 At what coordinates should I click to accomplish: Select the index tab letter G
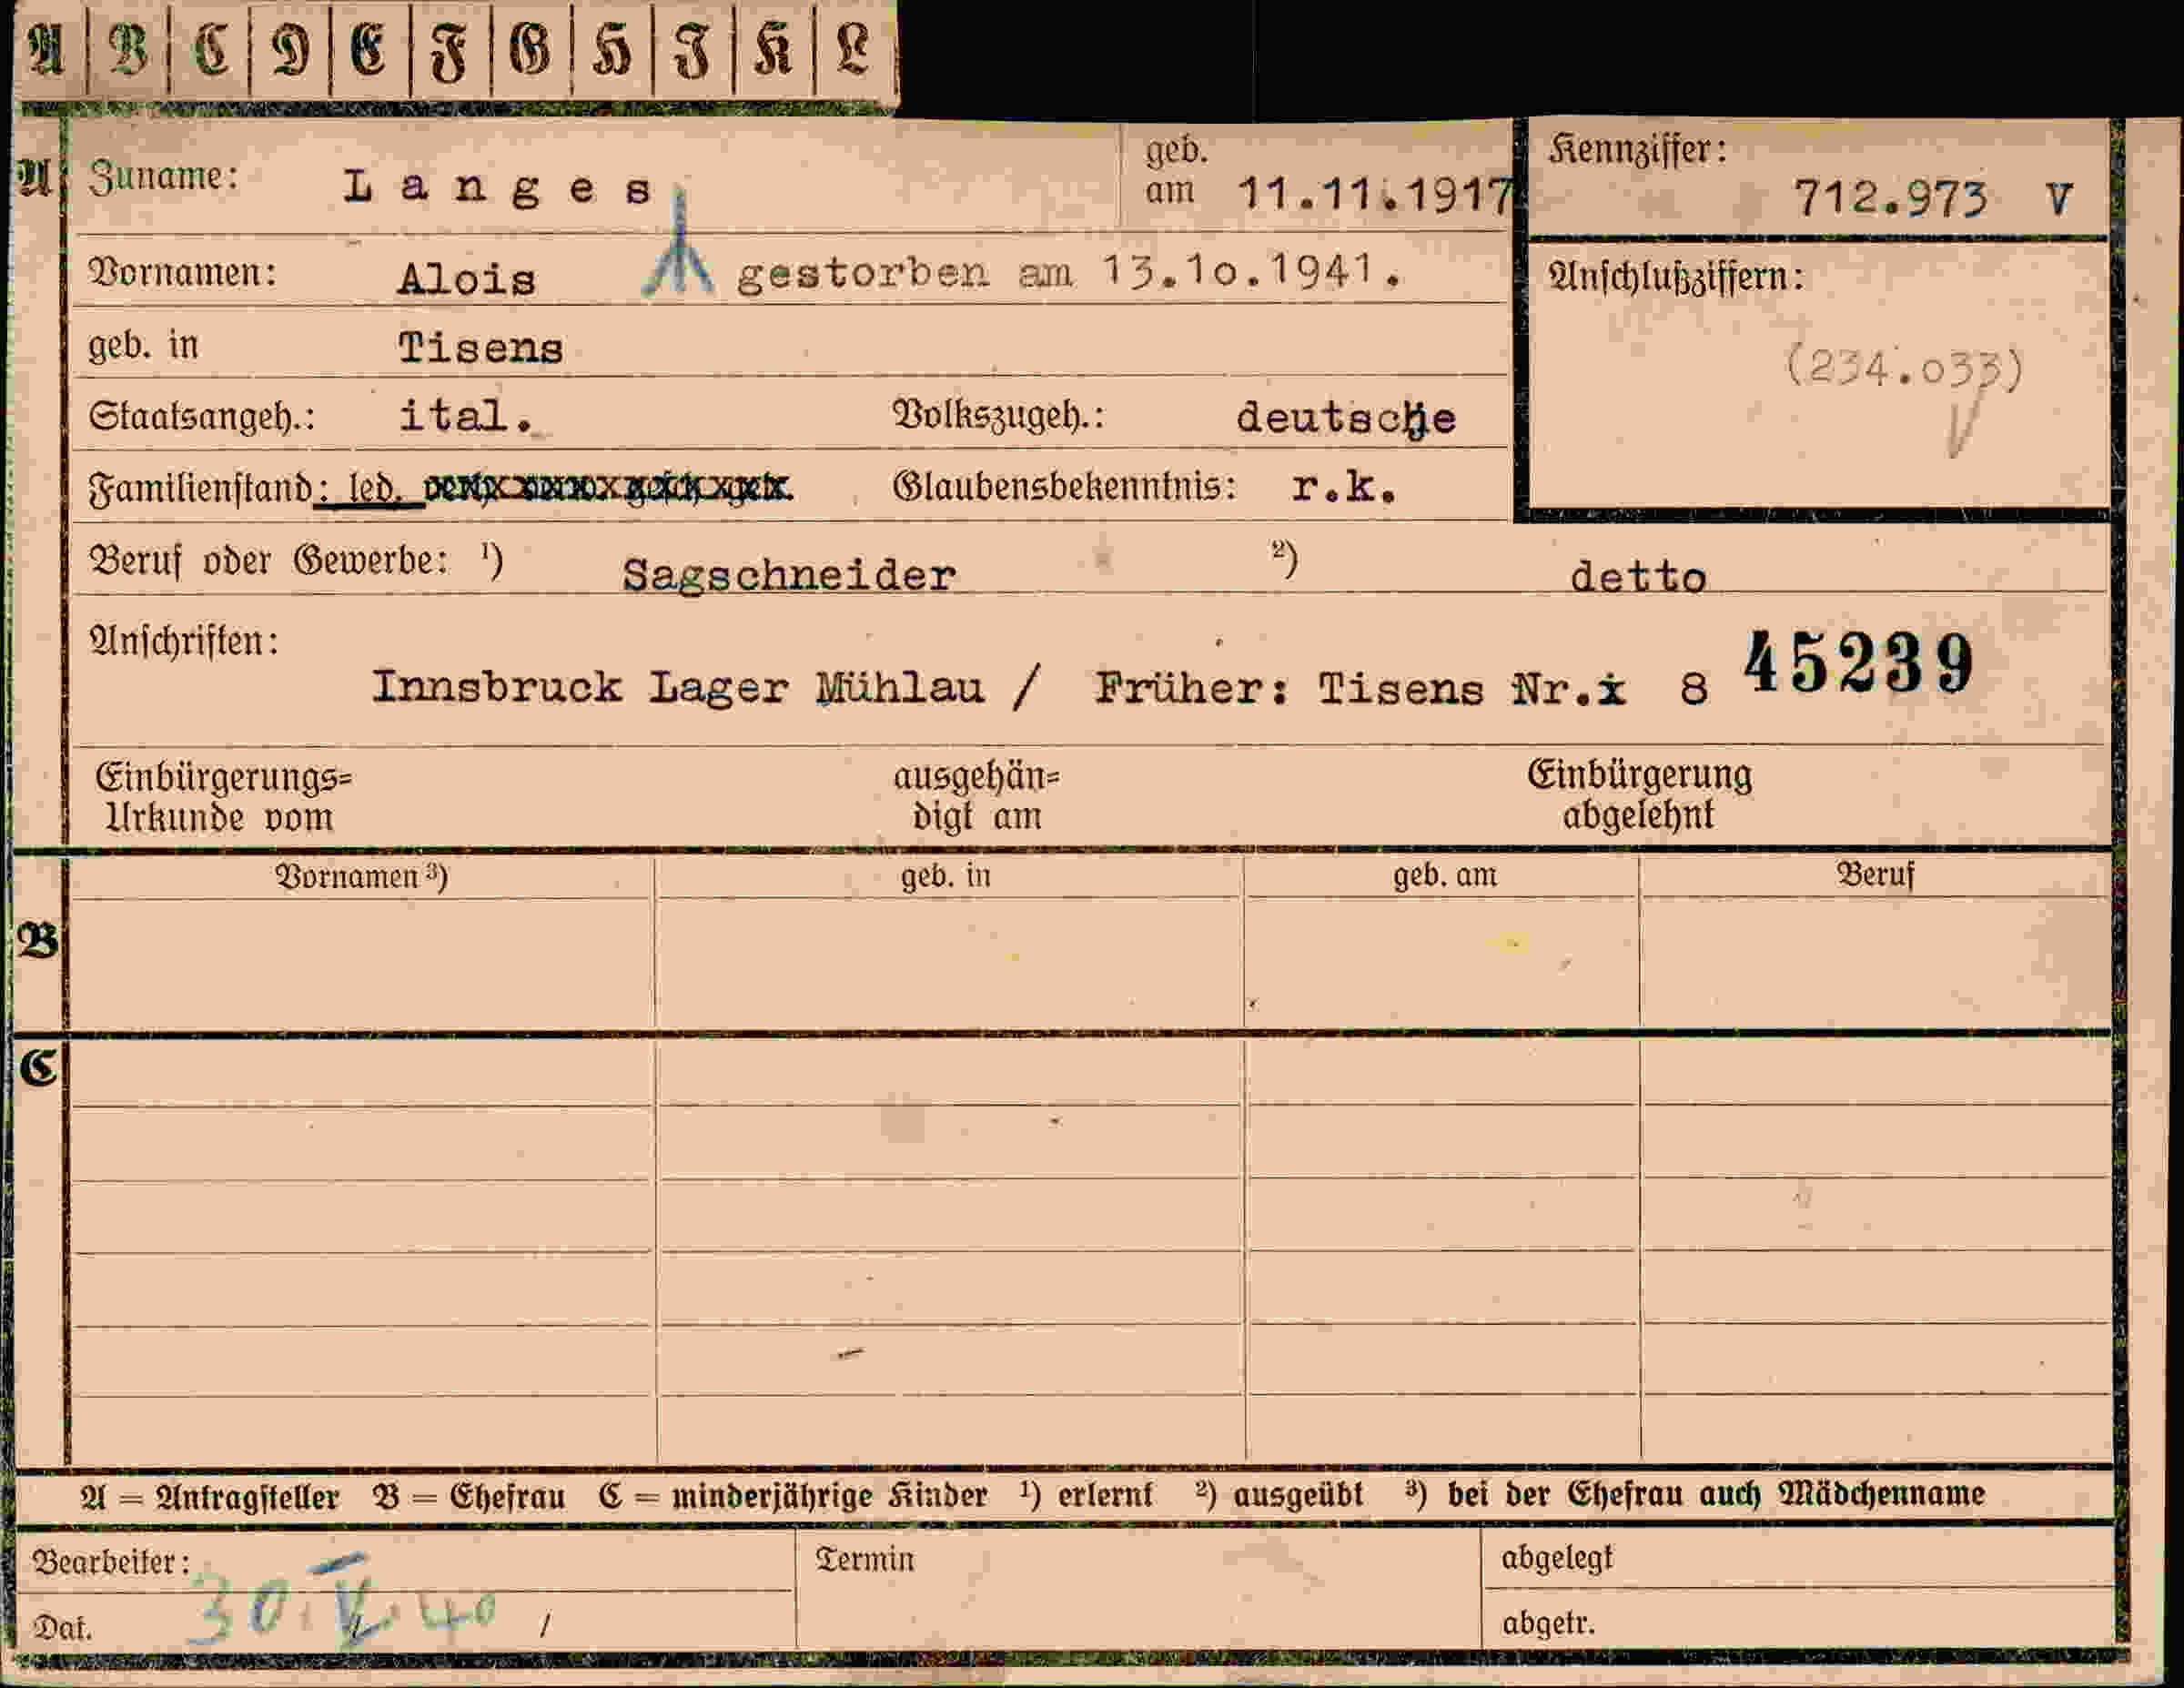(531, 51)
